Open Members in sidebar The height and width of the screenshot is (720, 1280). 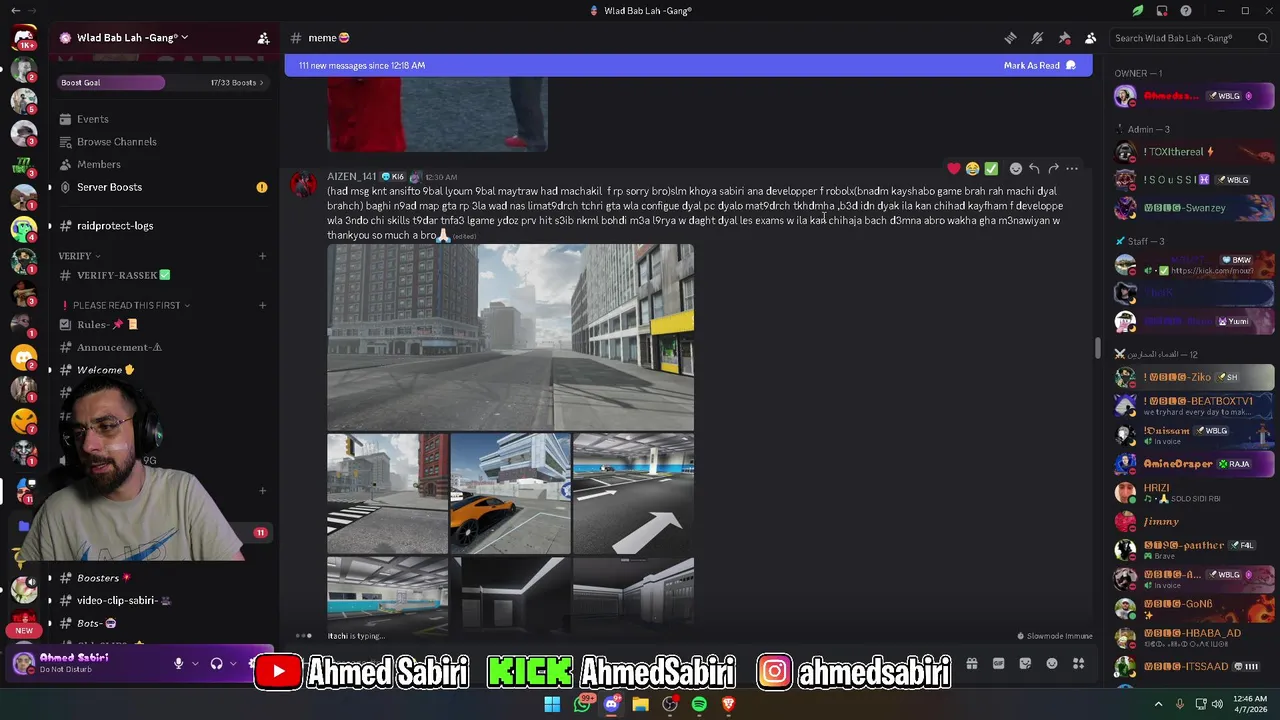(x=162, y=164)
